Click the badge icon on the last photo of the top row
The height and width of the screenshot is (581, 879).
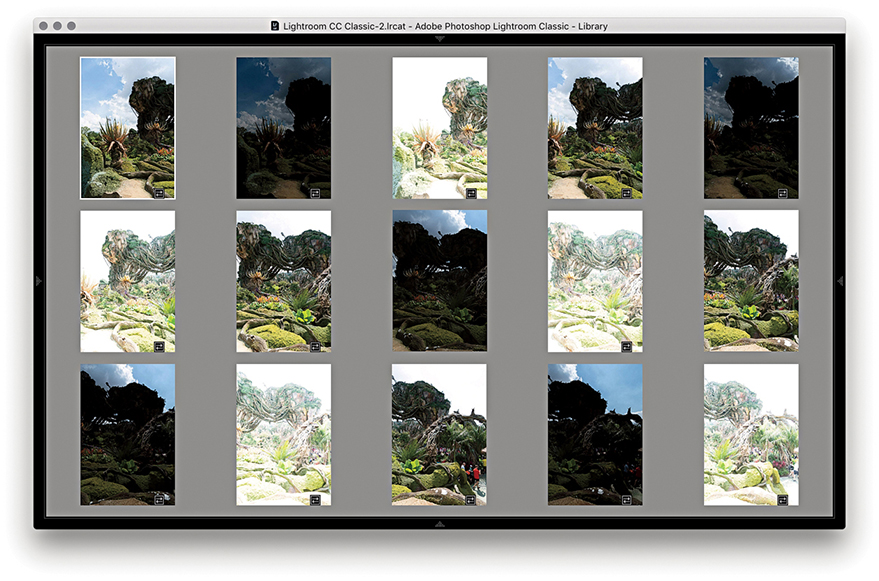(x=782, y=192)
